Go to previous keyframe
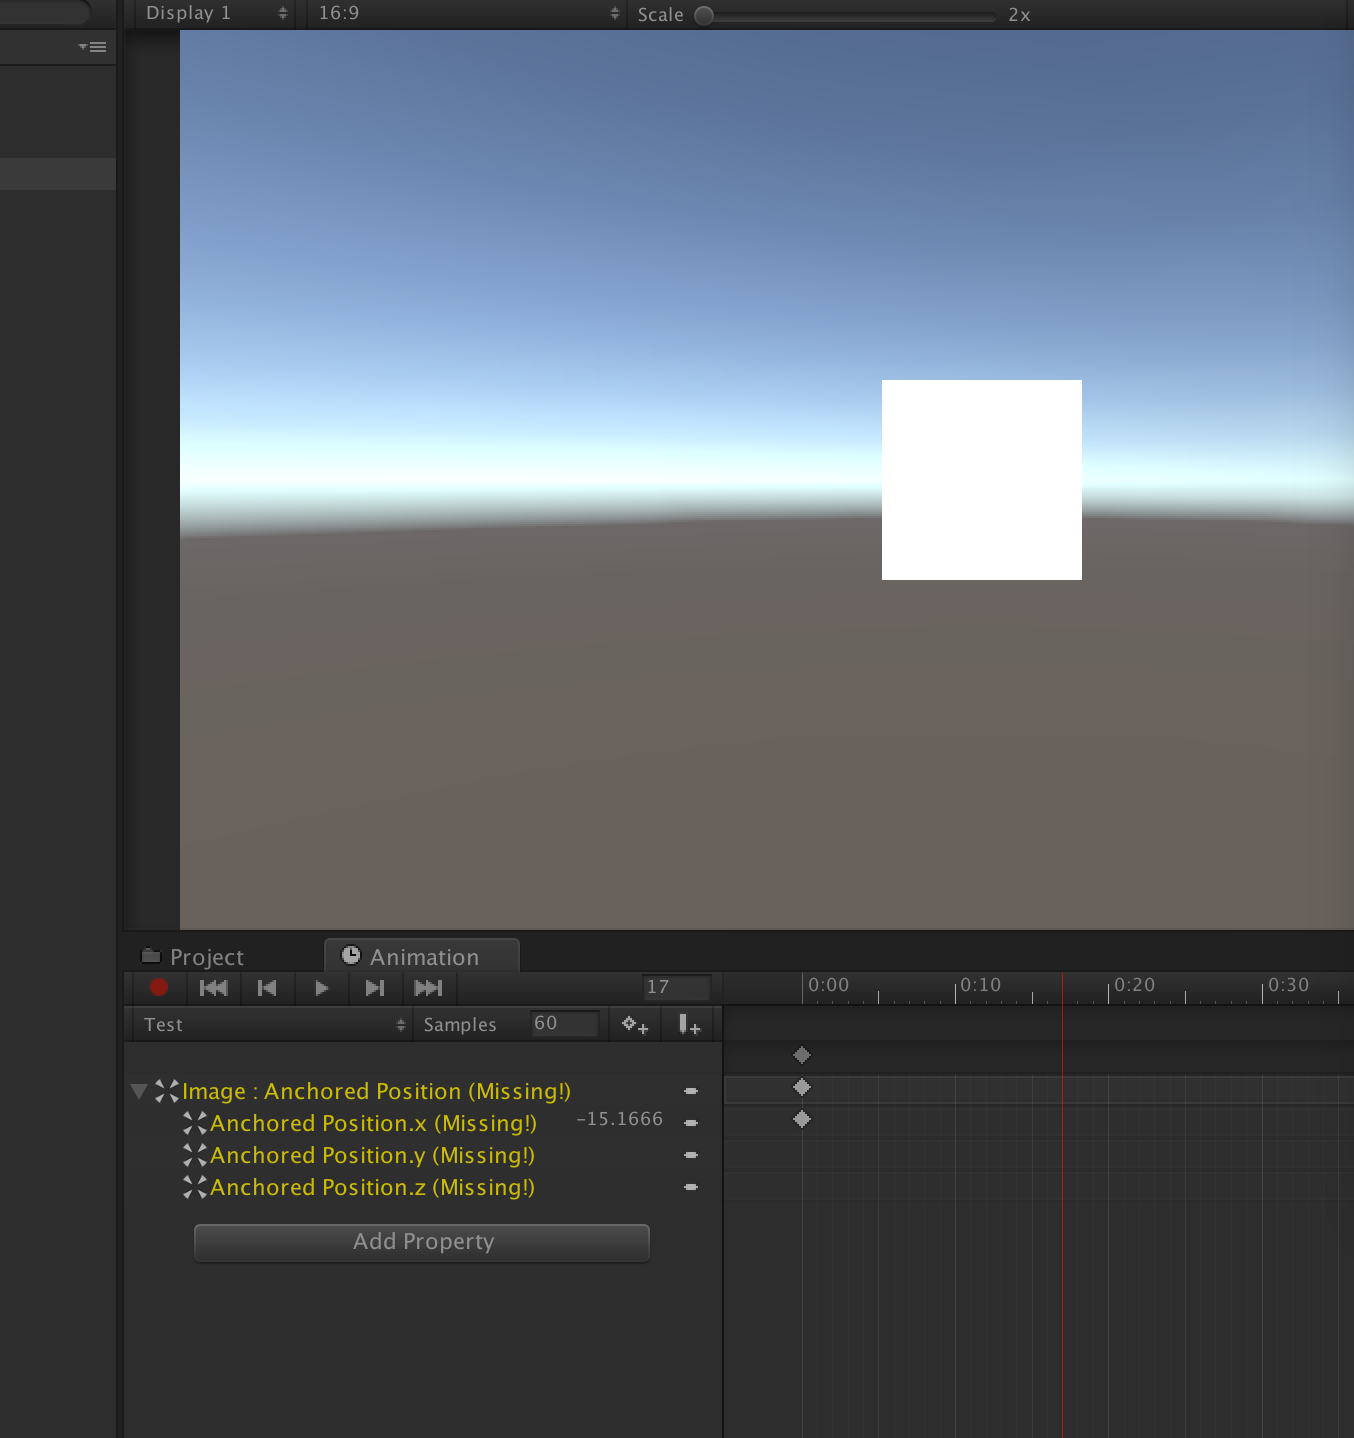This screenshot has width=1354, height=1438. click(x=267, y=988)
